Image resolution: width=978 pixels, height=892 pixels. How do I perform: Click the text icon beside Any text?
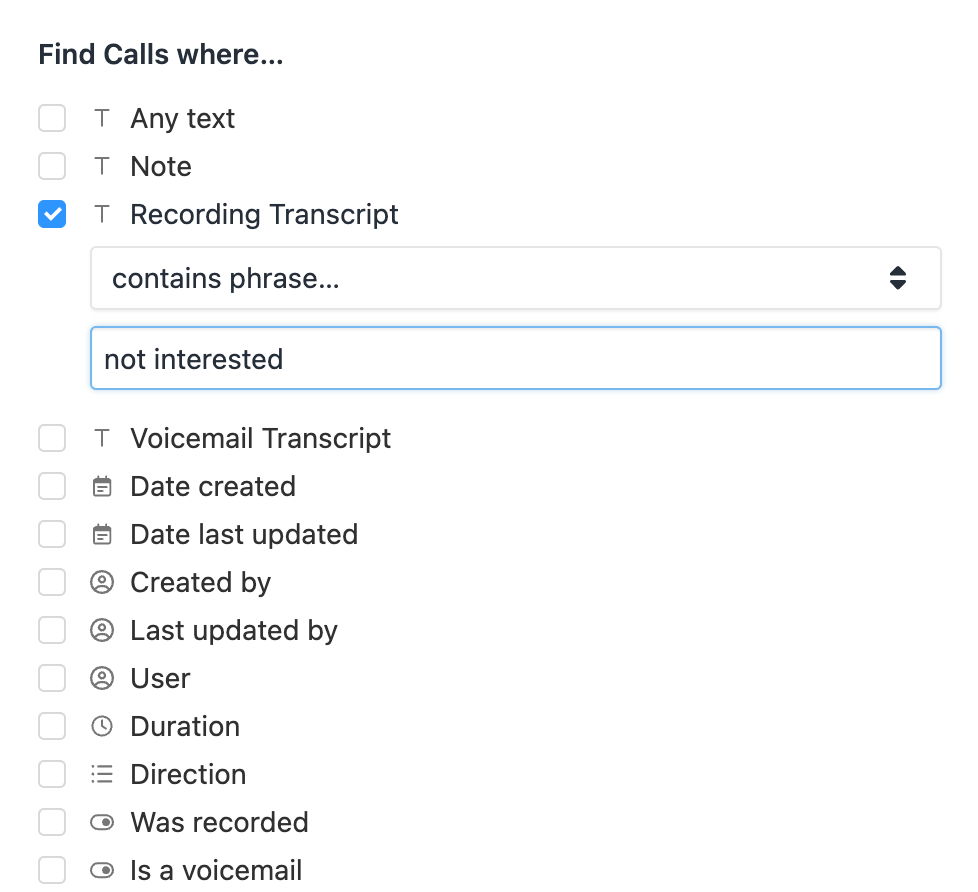pos(101,118)
